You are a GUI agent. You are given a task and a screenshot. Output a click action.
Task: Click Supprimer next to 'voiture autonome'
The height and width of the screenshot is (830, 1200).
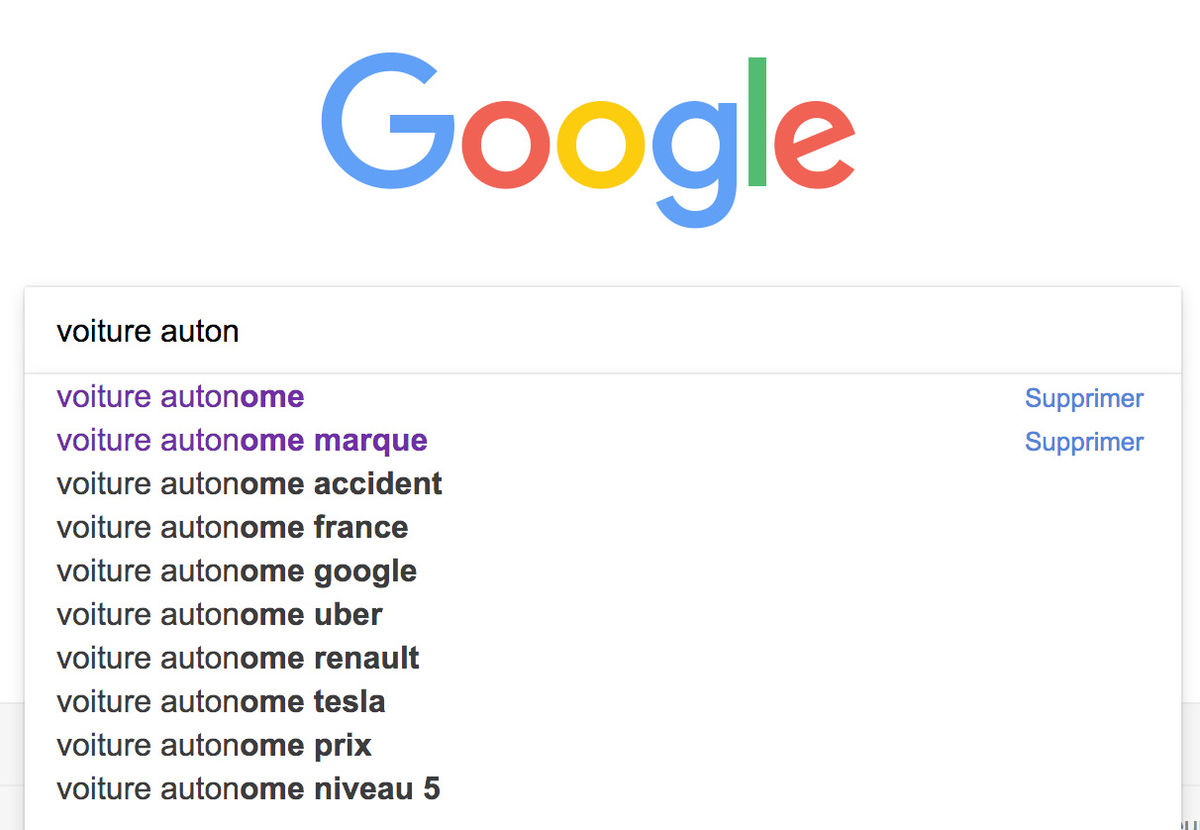(x=1084, y=399)
